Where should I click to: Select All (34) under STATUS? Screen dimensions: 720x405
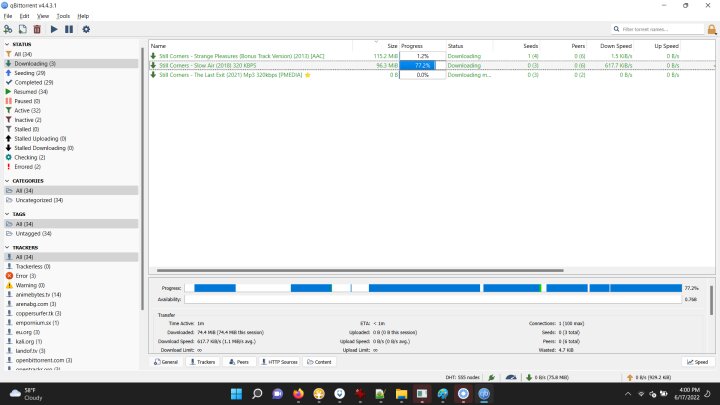(71, 54)
